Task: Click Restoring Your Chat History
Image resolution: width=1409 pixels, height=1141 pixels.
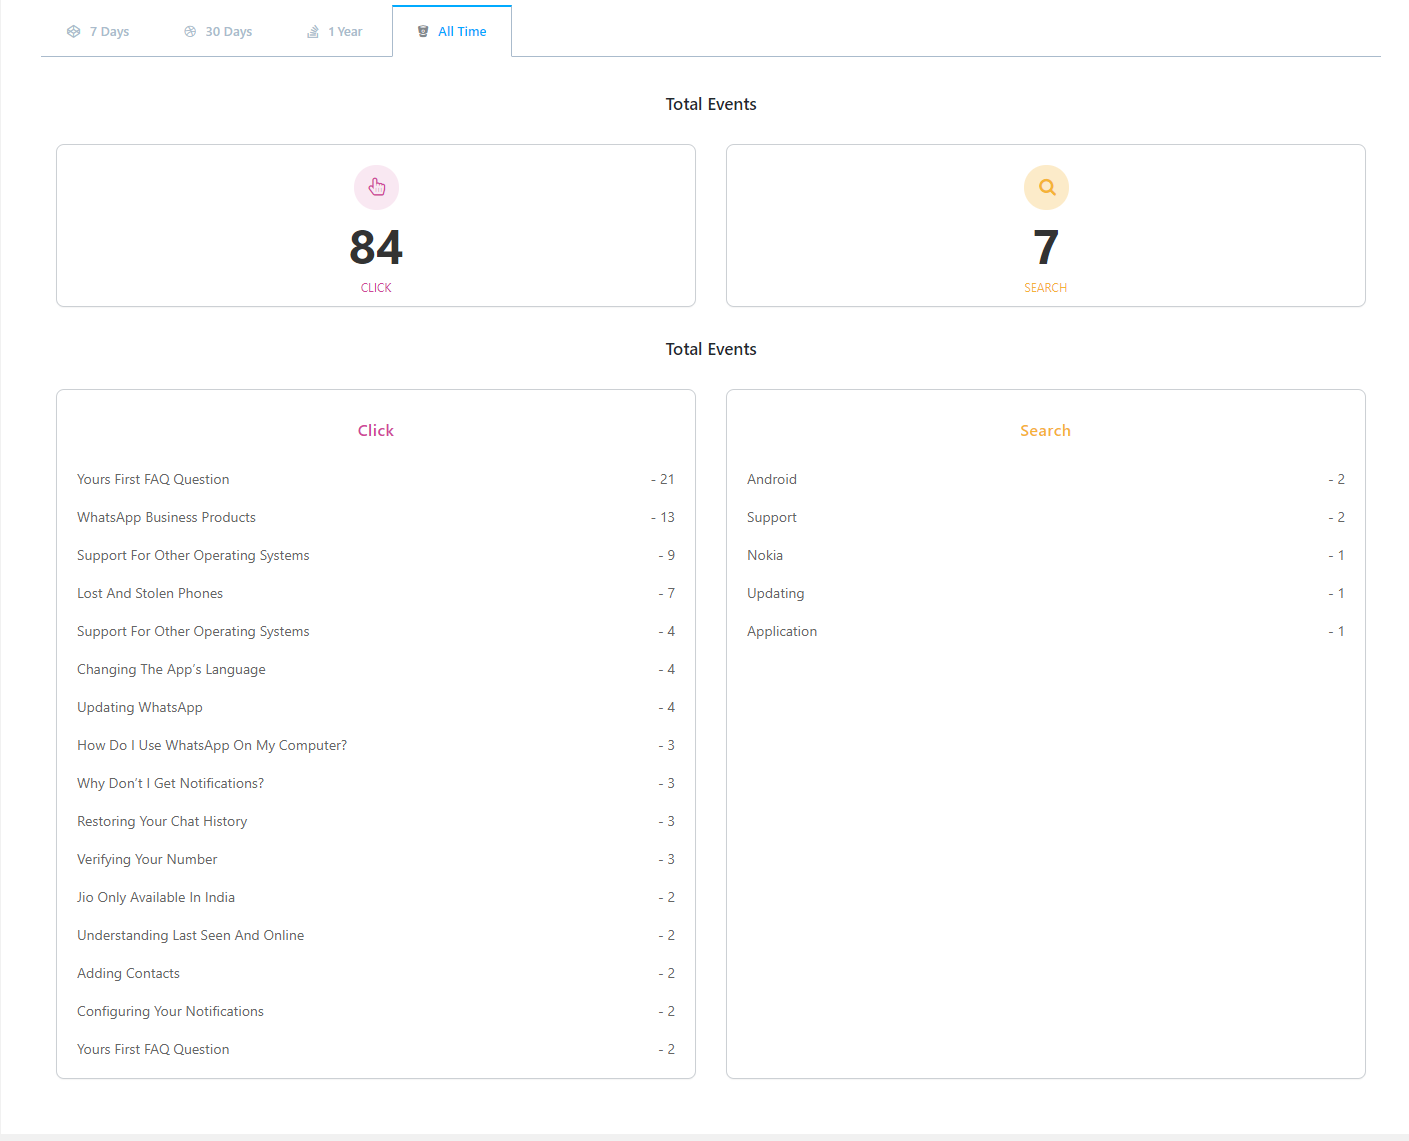Action: (x=162, y=822)
